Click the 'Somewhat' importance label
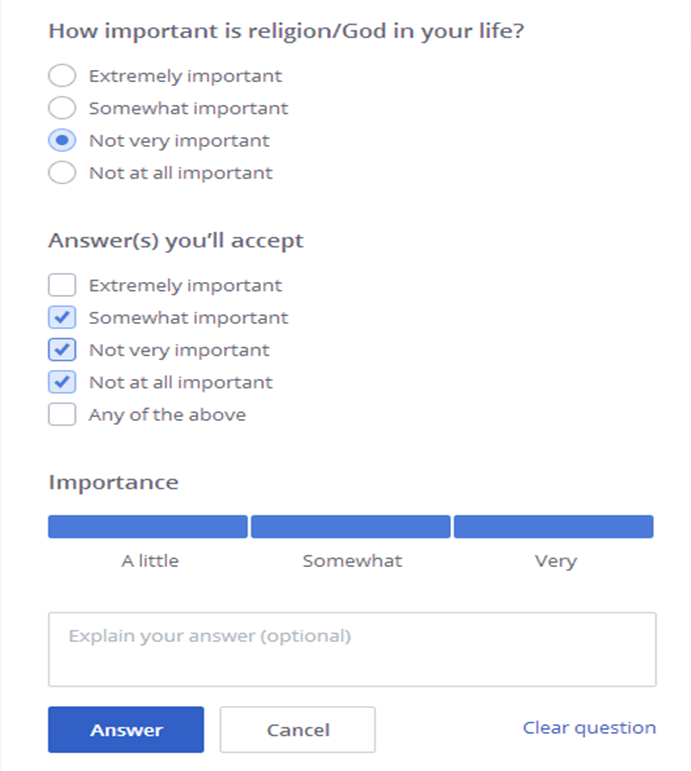 tap(352, 561)
